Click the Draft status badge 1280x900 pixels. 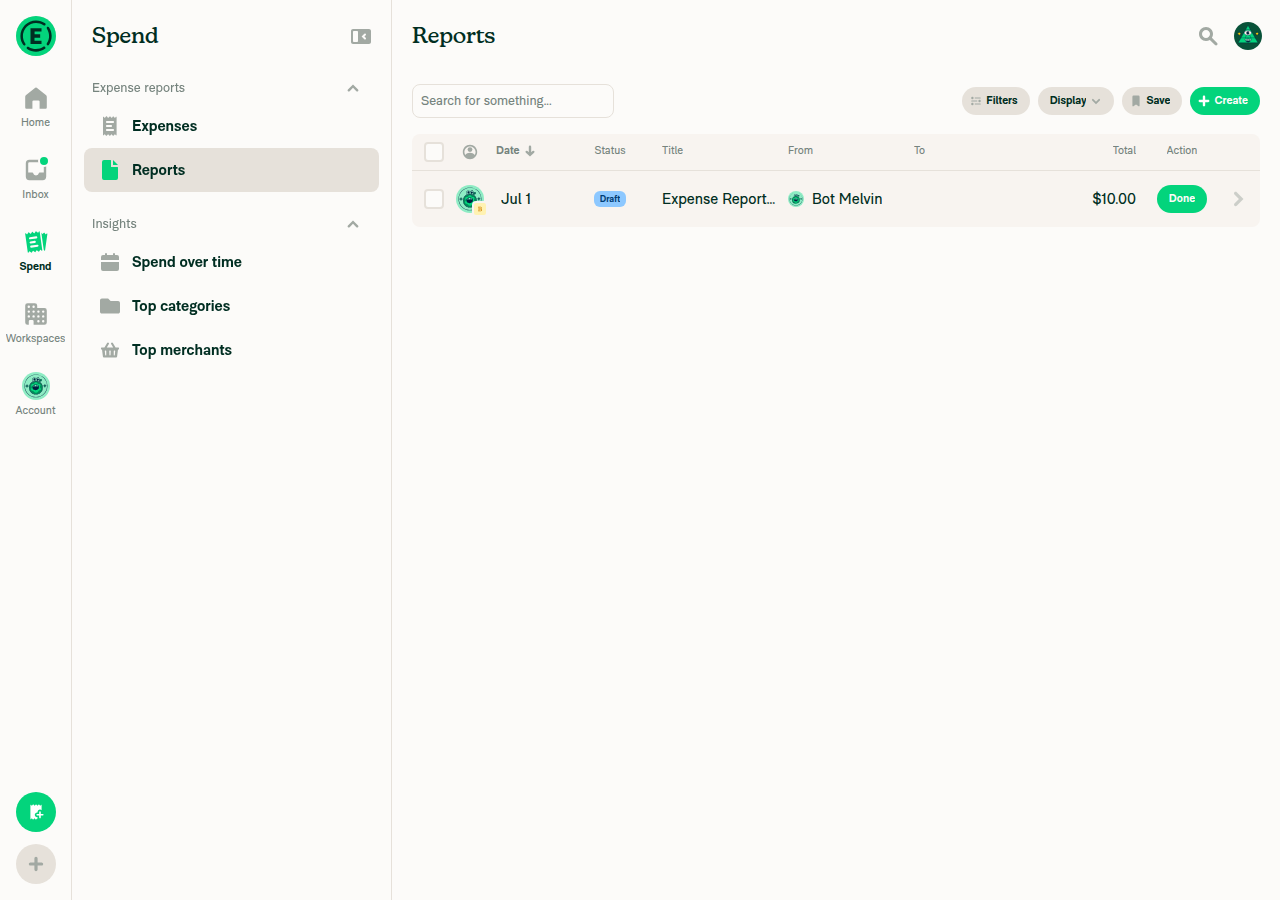pyautogui.click(x=610, y=199)
